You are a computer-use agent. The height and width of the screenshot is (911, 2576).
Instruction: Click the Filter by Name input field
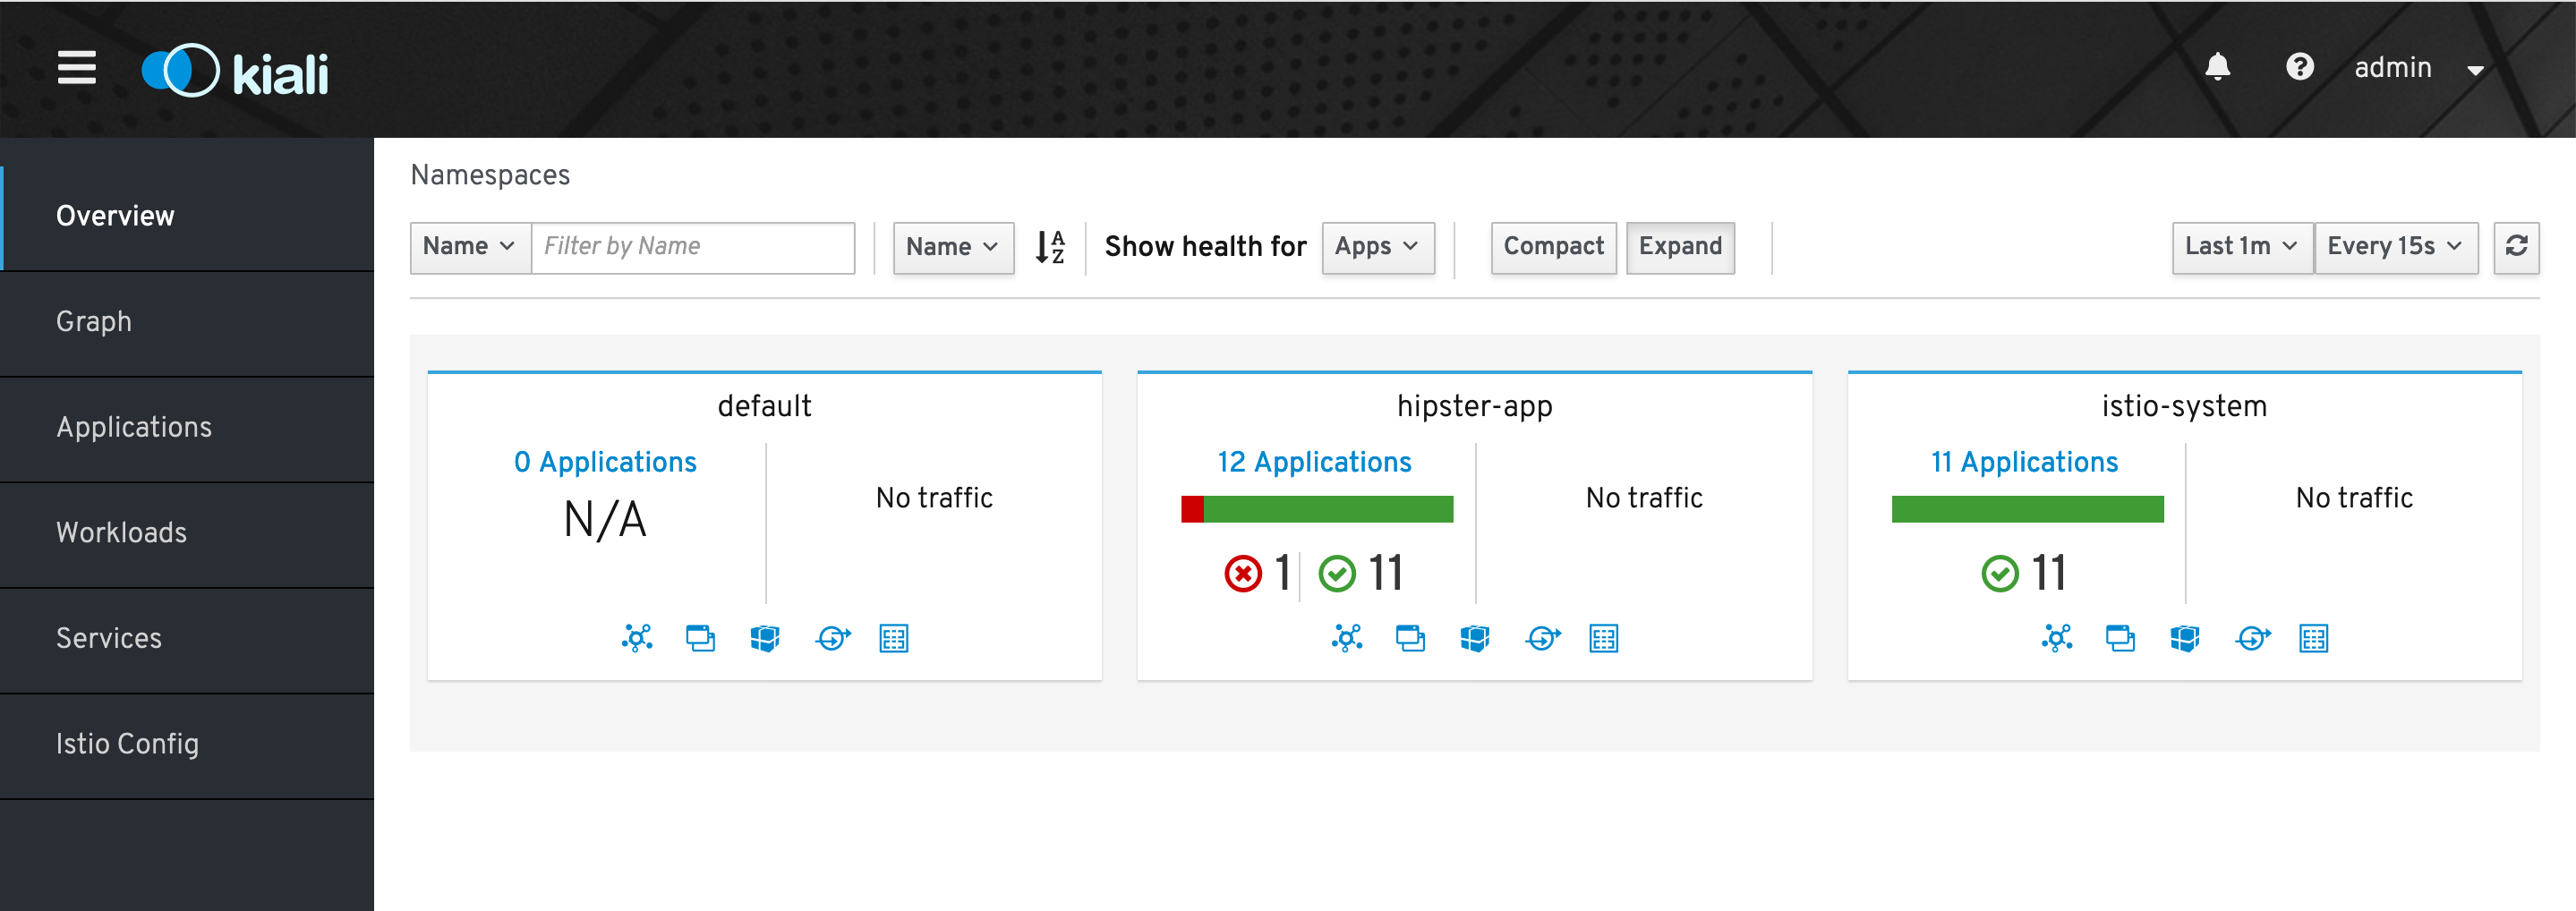pos(692,247)
